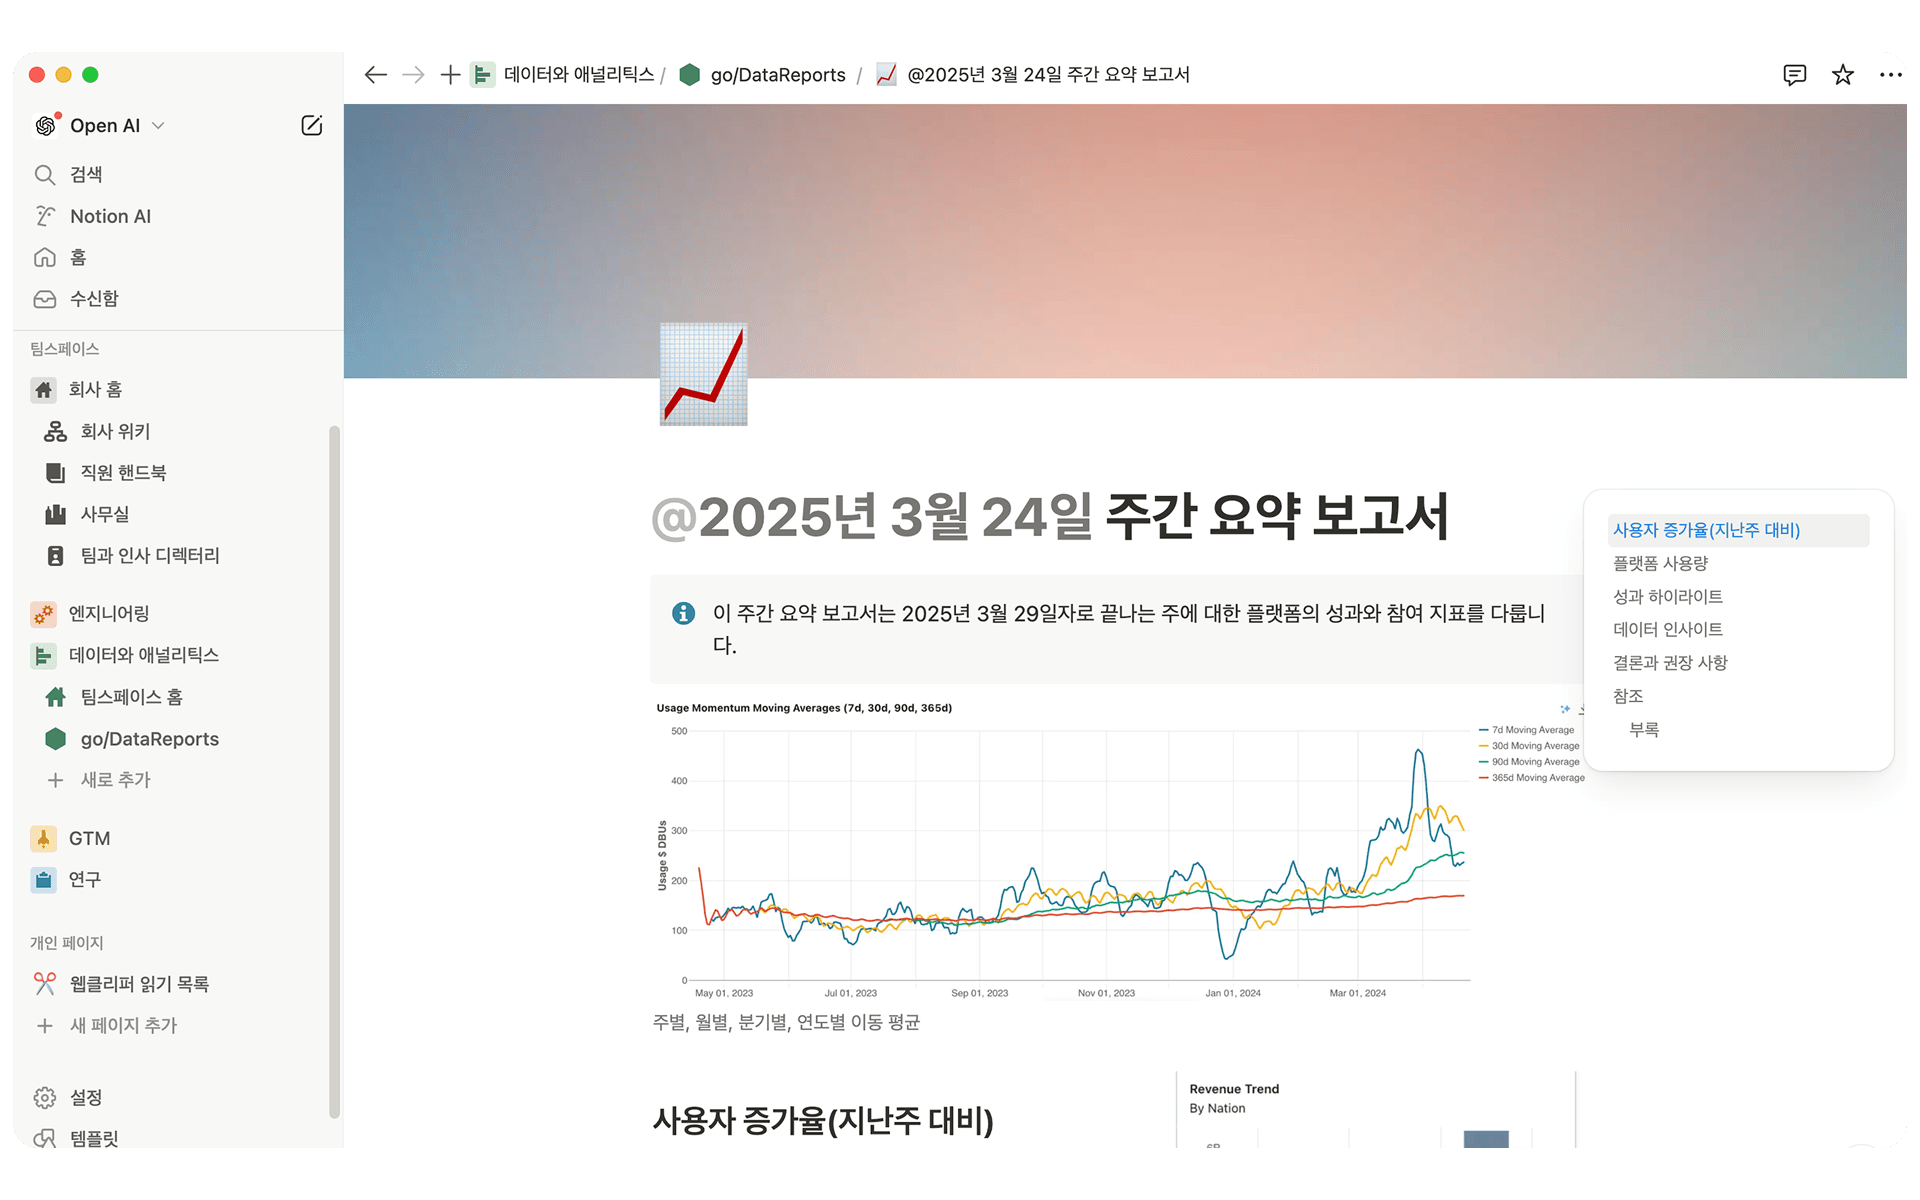Open 직원 핸드북 from the teamspace

124,472
